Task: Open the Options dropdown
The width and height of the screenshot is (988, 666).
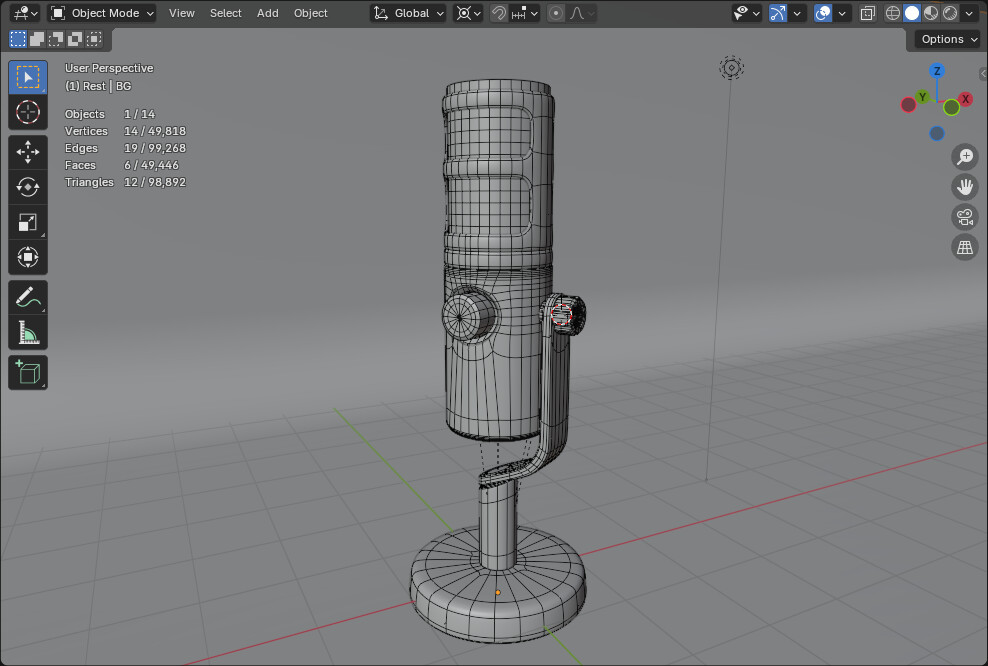Action: (947, 39)
